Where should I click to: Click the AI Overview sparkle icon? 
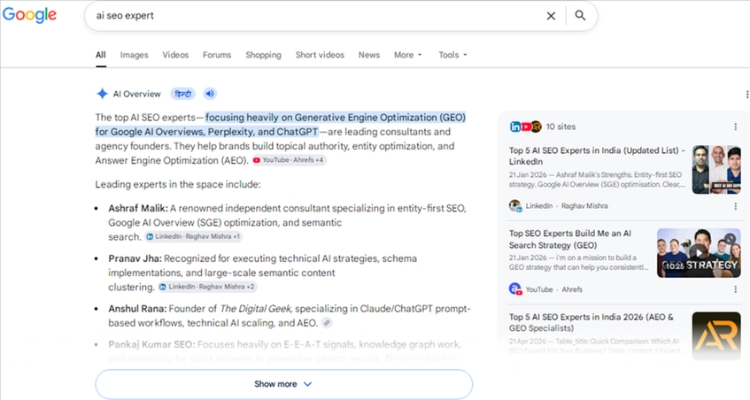tap(102, 94)
